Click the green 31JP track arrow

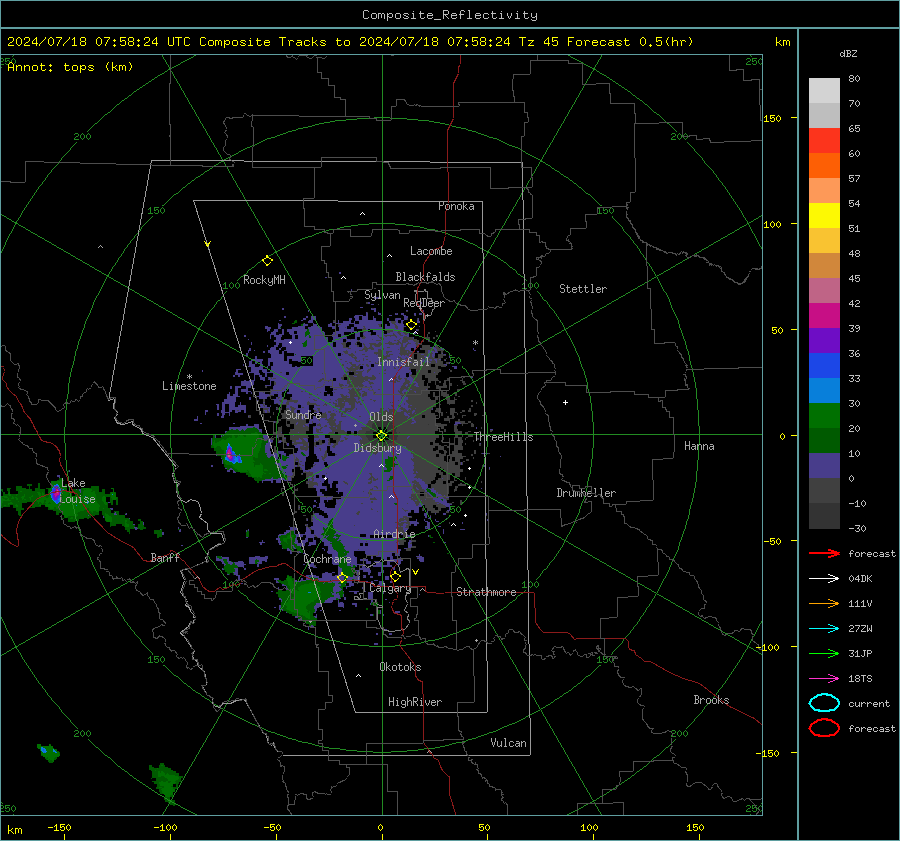[x=824, y=653]
